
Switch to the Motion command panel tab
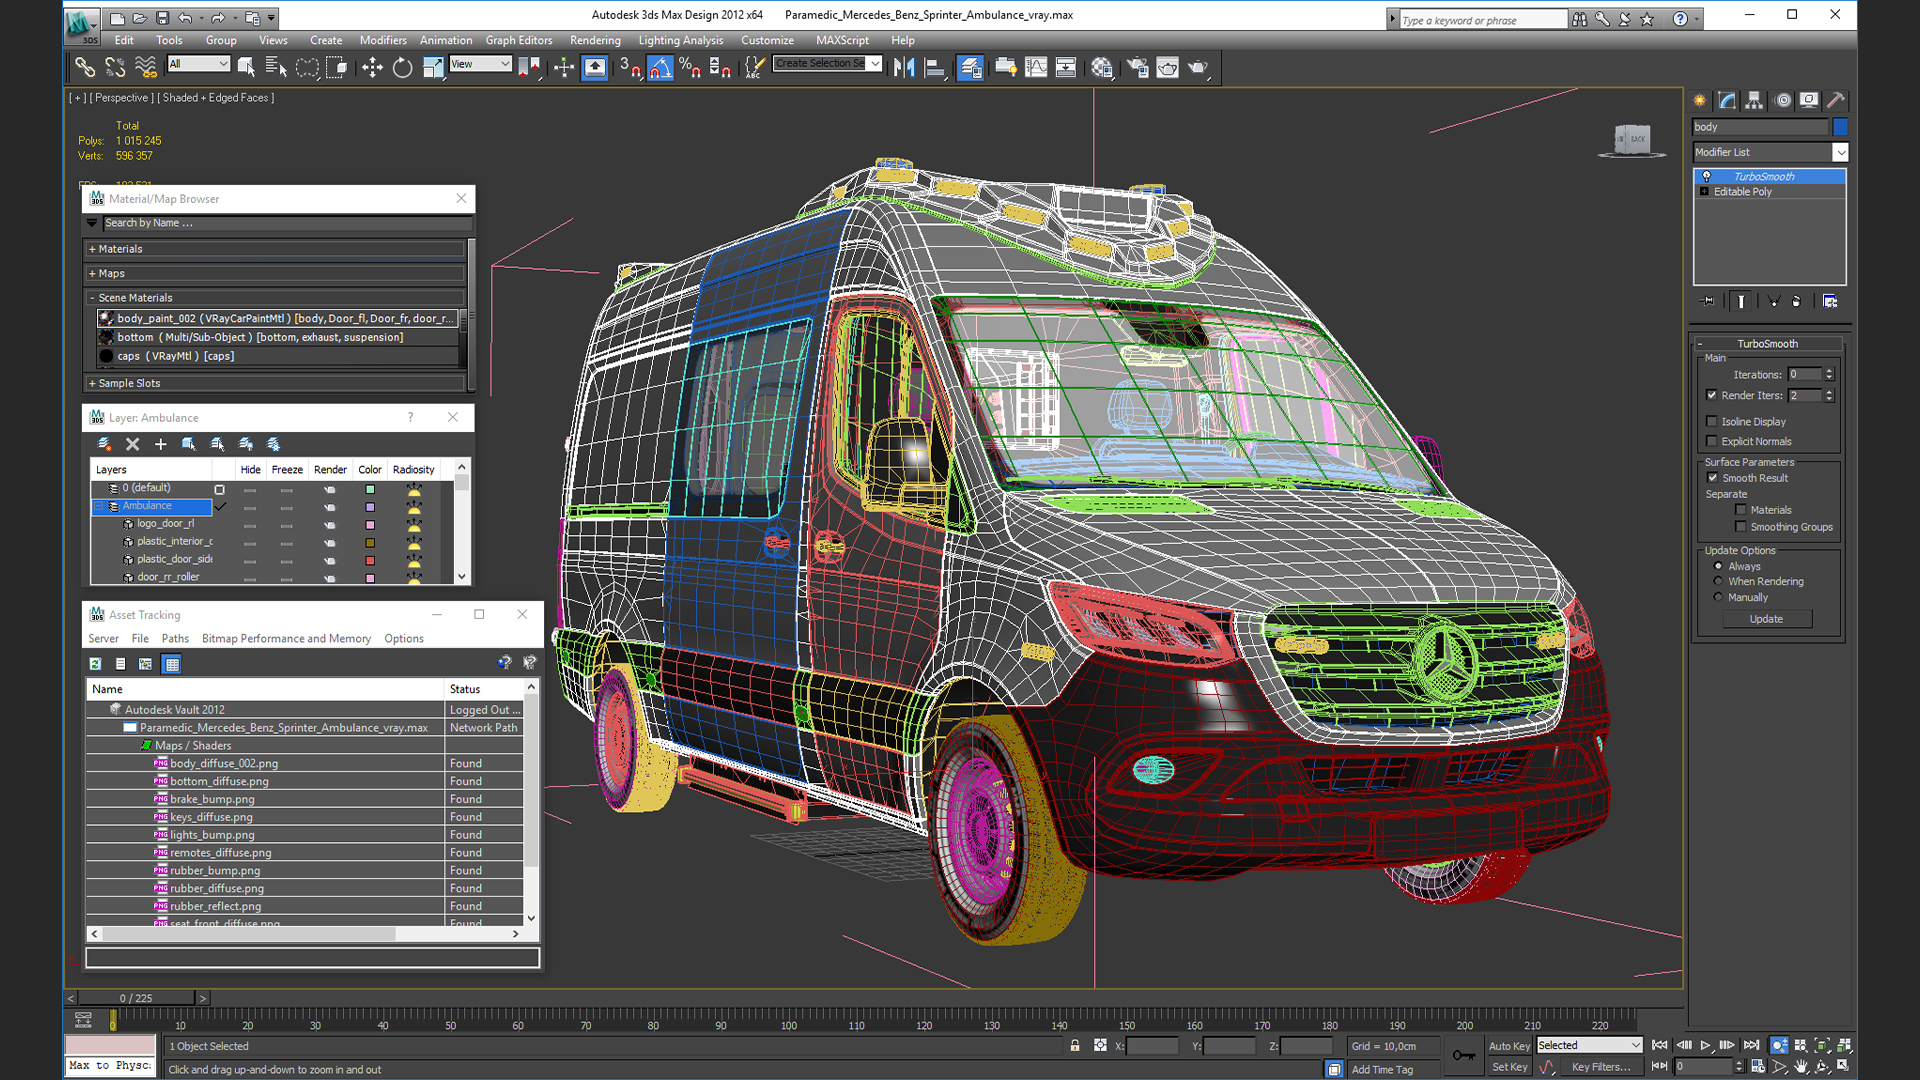pyautogui.click(x=1782, y=100)
